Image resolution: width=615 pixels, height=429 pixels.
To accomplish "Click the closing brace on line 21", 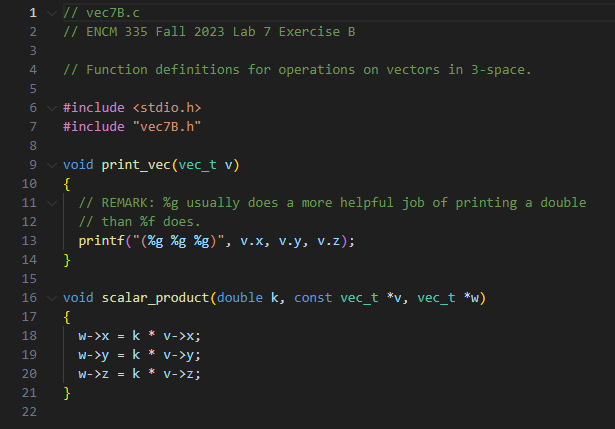I will 67,393.
